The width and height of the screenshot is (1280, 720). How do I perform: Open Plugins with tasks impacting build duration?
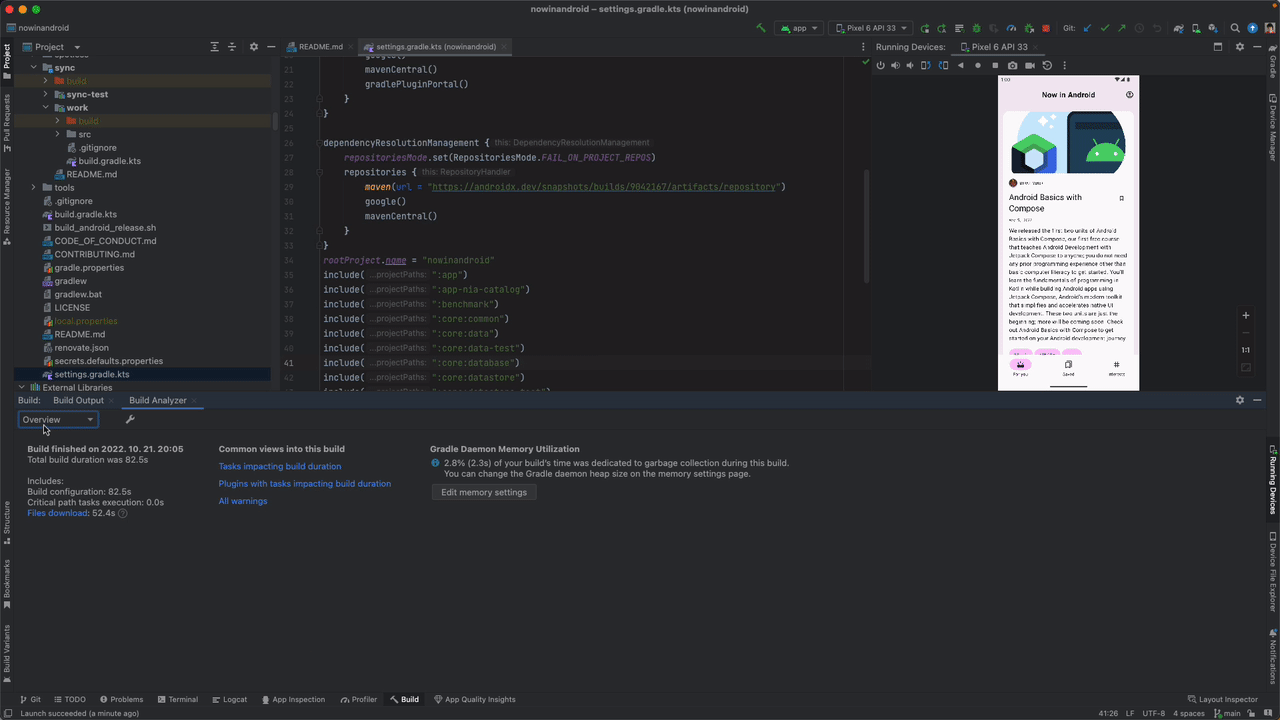[305, 484]
